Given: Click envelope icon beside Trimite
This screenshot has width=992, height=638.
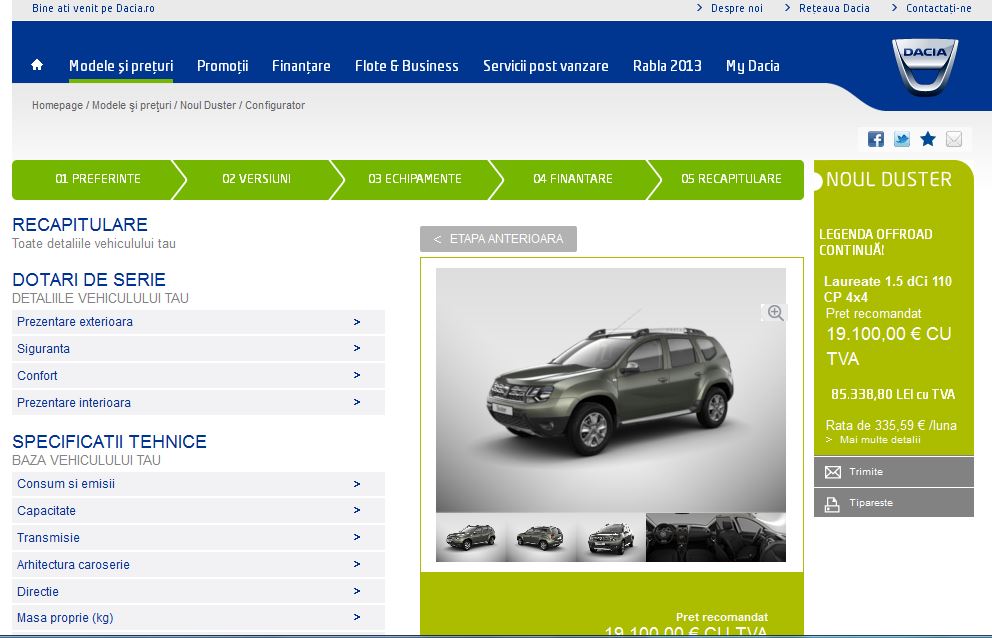Looking at the screenshot, I should (x=833, y=472).
